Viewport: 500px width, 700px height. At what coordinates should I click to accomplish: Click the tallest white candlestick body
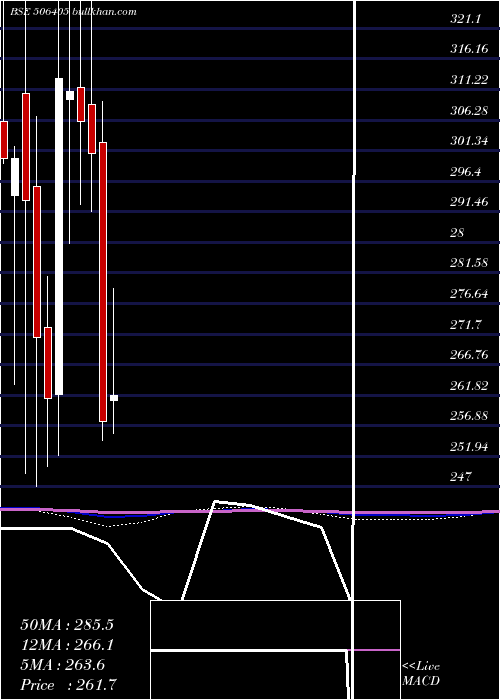59,237
